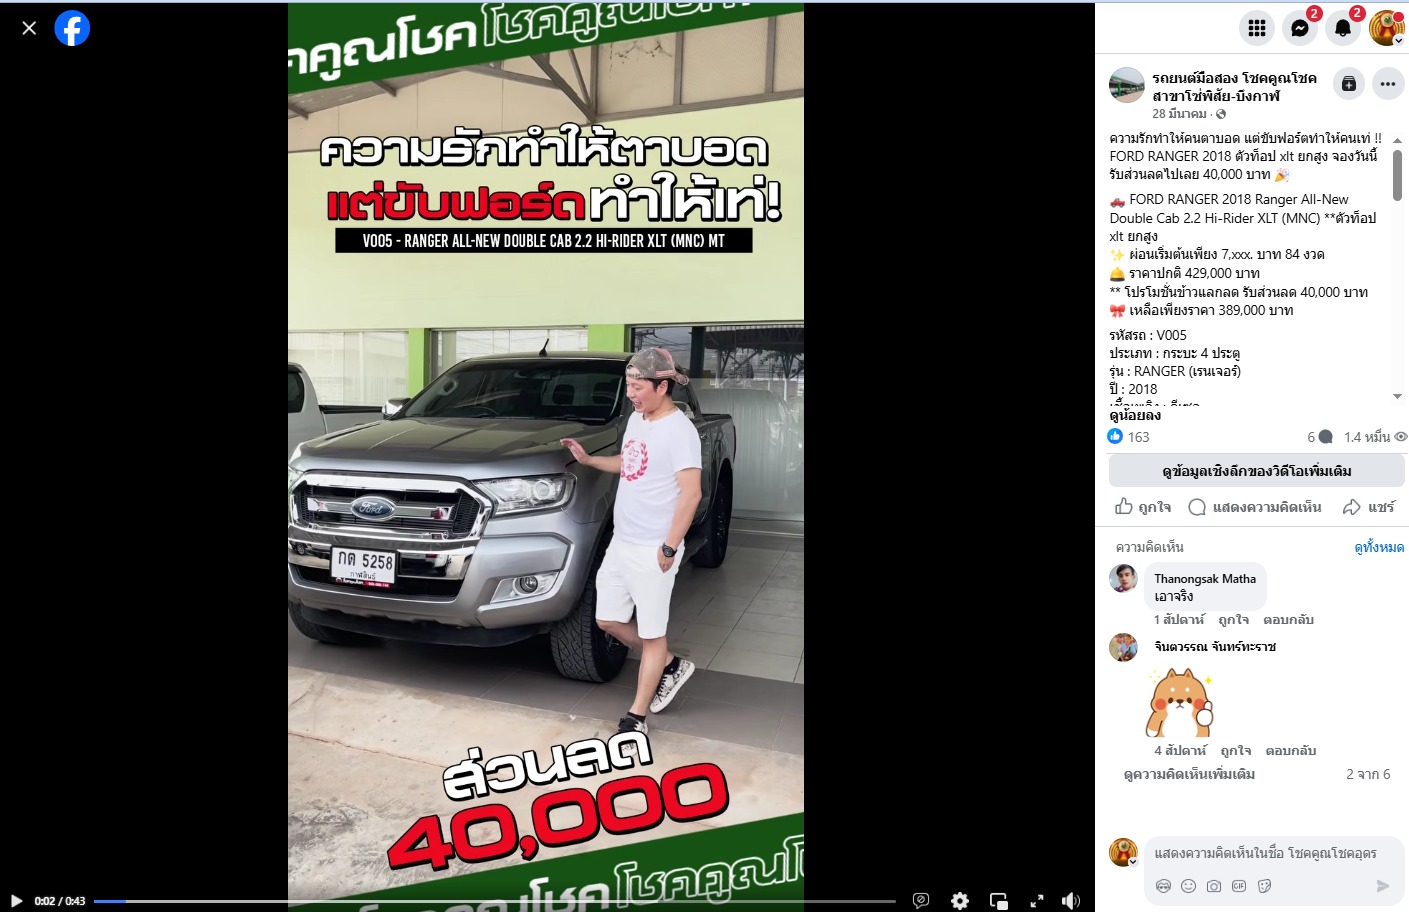Image resolution: width=1409 pixels, height=912 pixels.
Task: Click the แชร์ share action
Action: click(x=1368, y=507)
